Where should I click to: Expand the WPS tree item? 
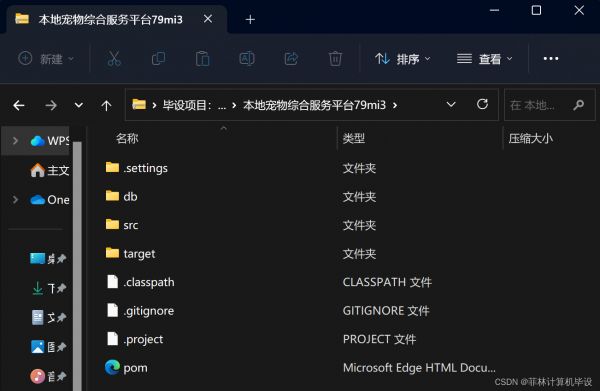pyautogui.click(x=15, y=141)
